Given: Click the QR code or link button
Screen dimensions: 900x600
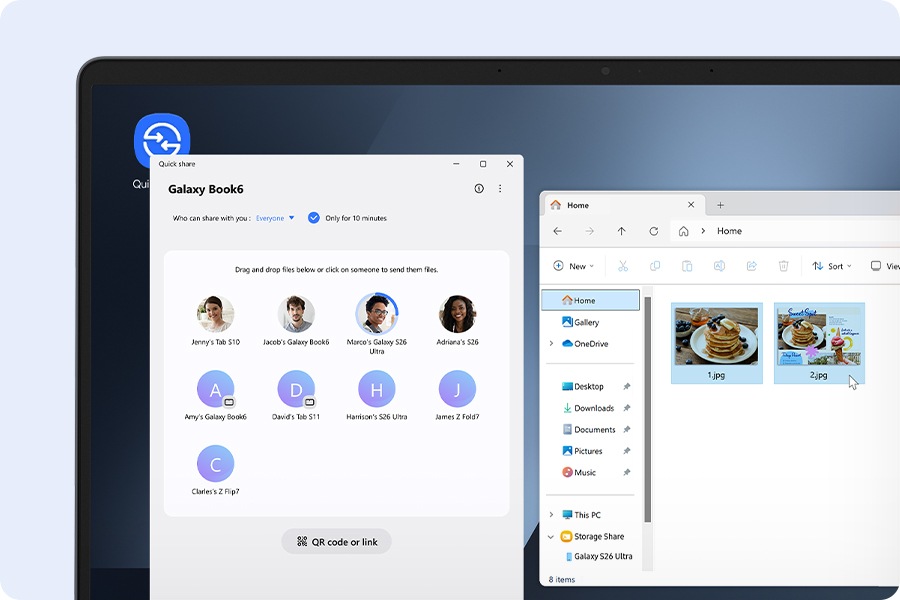Looking at the screenshot, I should point(336,541).
